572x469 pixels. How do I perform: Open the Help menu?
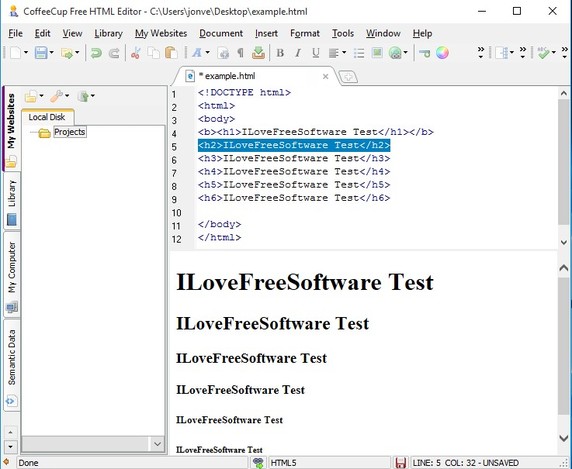pos(422,34)
